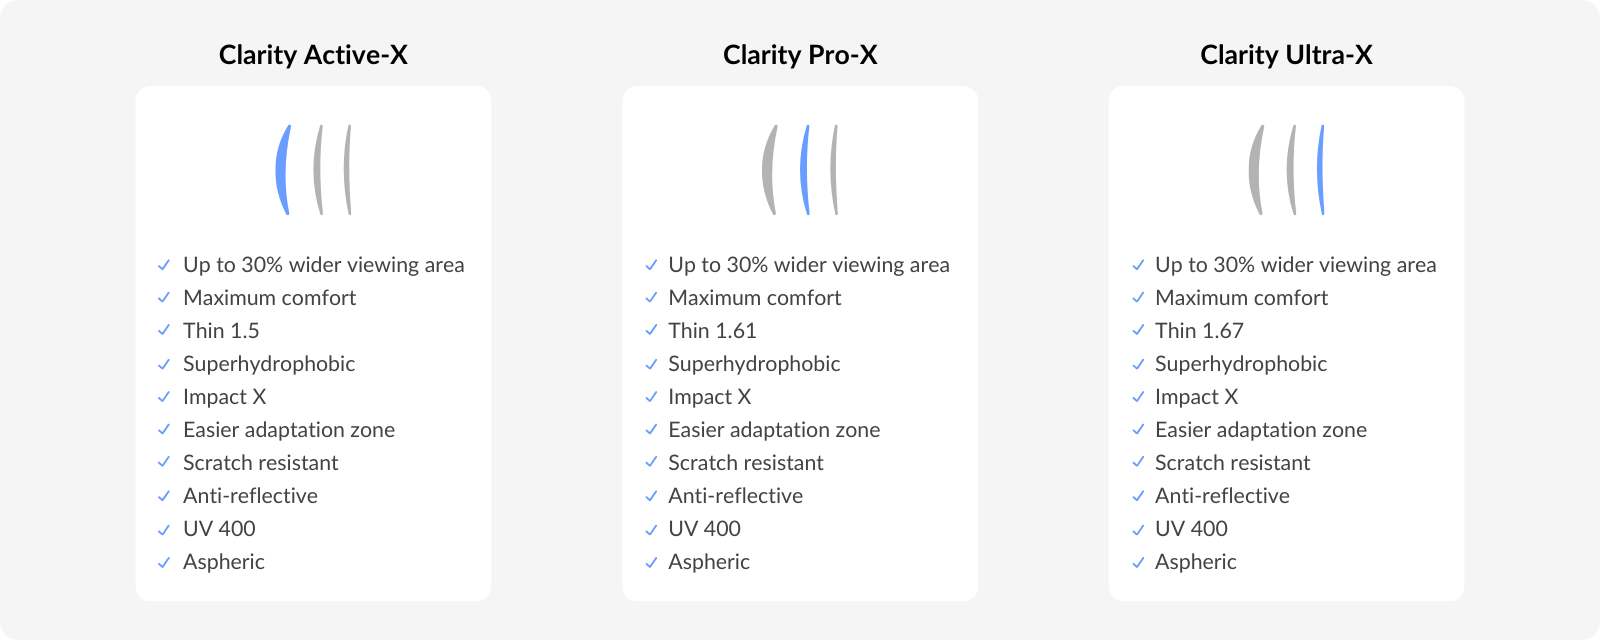Select the blue middle lens in Pro-X card
The height and width of the screenshot is (640, 1600).
click(x=805, y=170)
